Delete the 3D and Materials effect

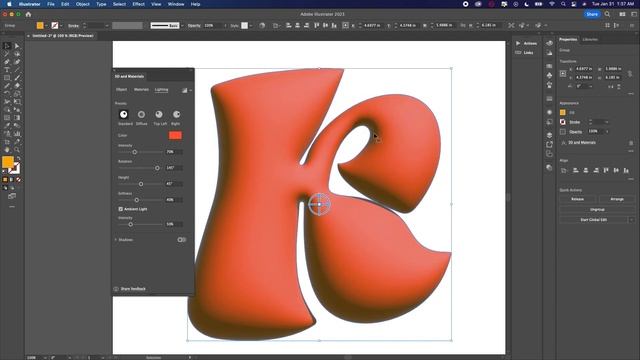[x=631, y=143]
